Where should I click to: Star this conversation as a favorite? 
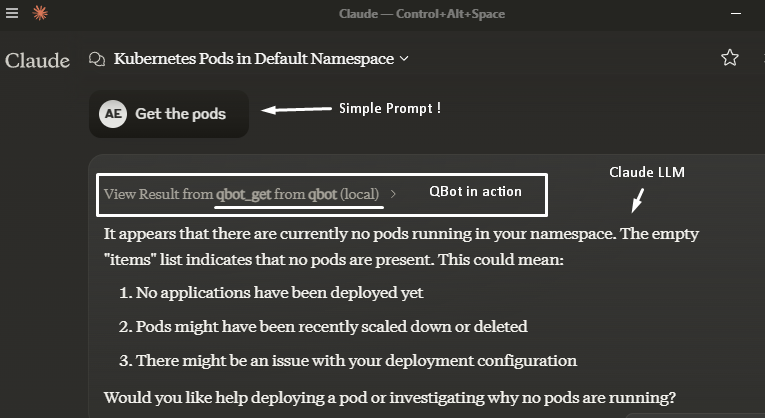730,58
